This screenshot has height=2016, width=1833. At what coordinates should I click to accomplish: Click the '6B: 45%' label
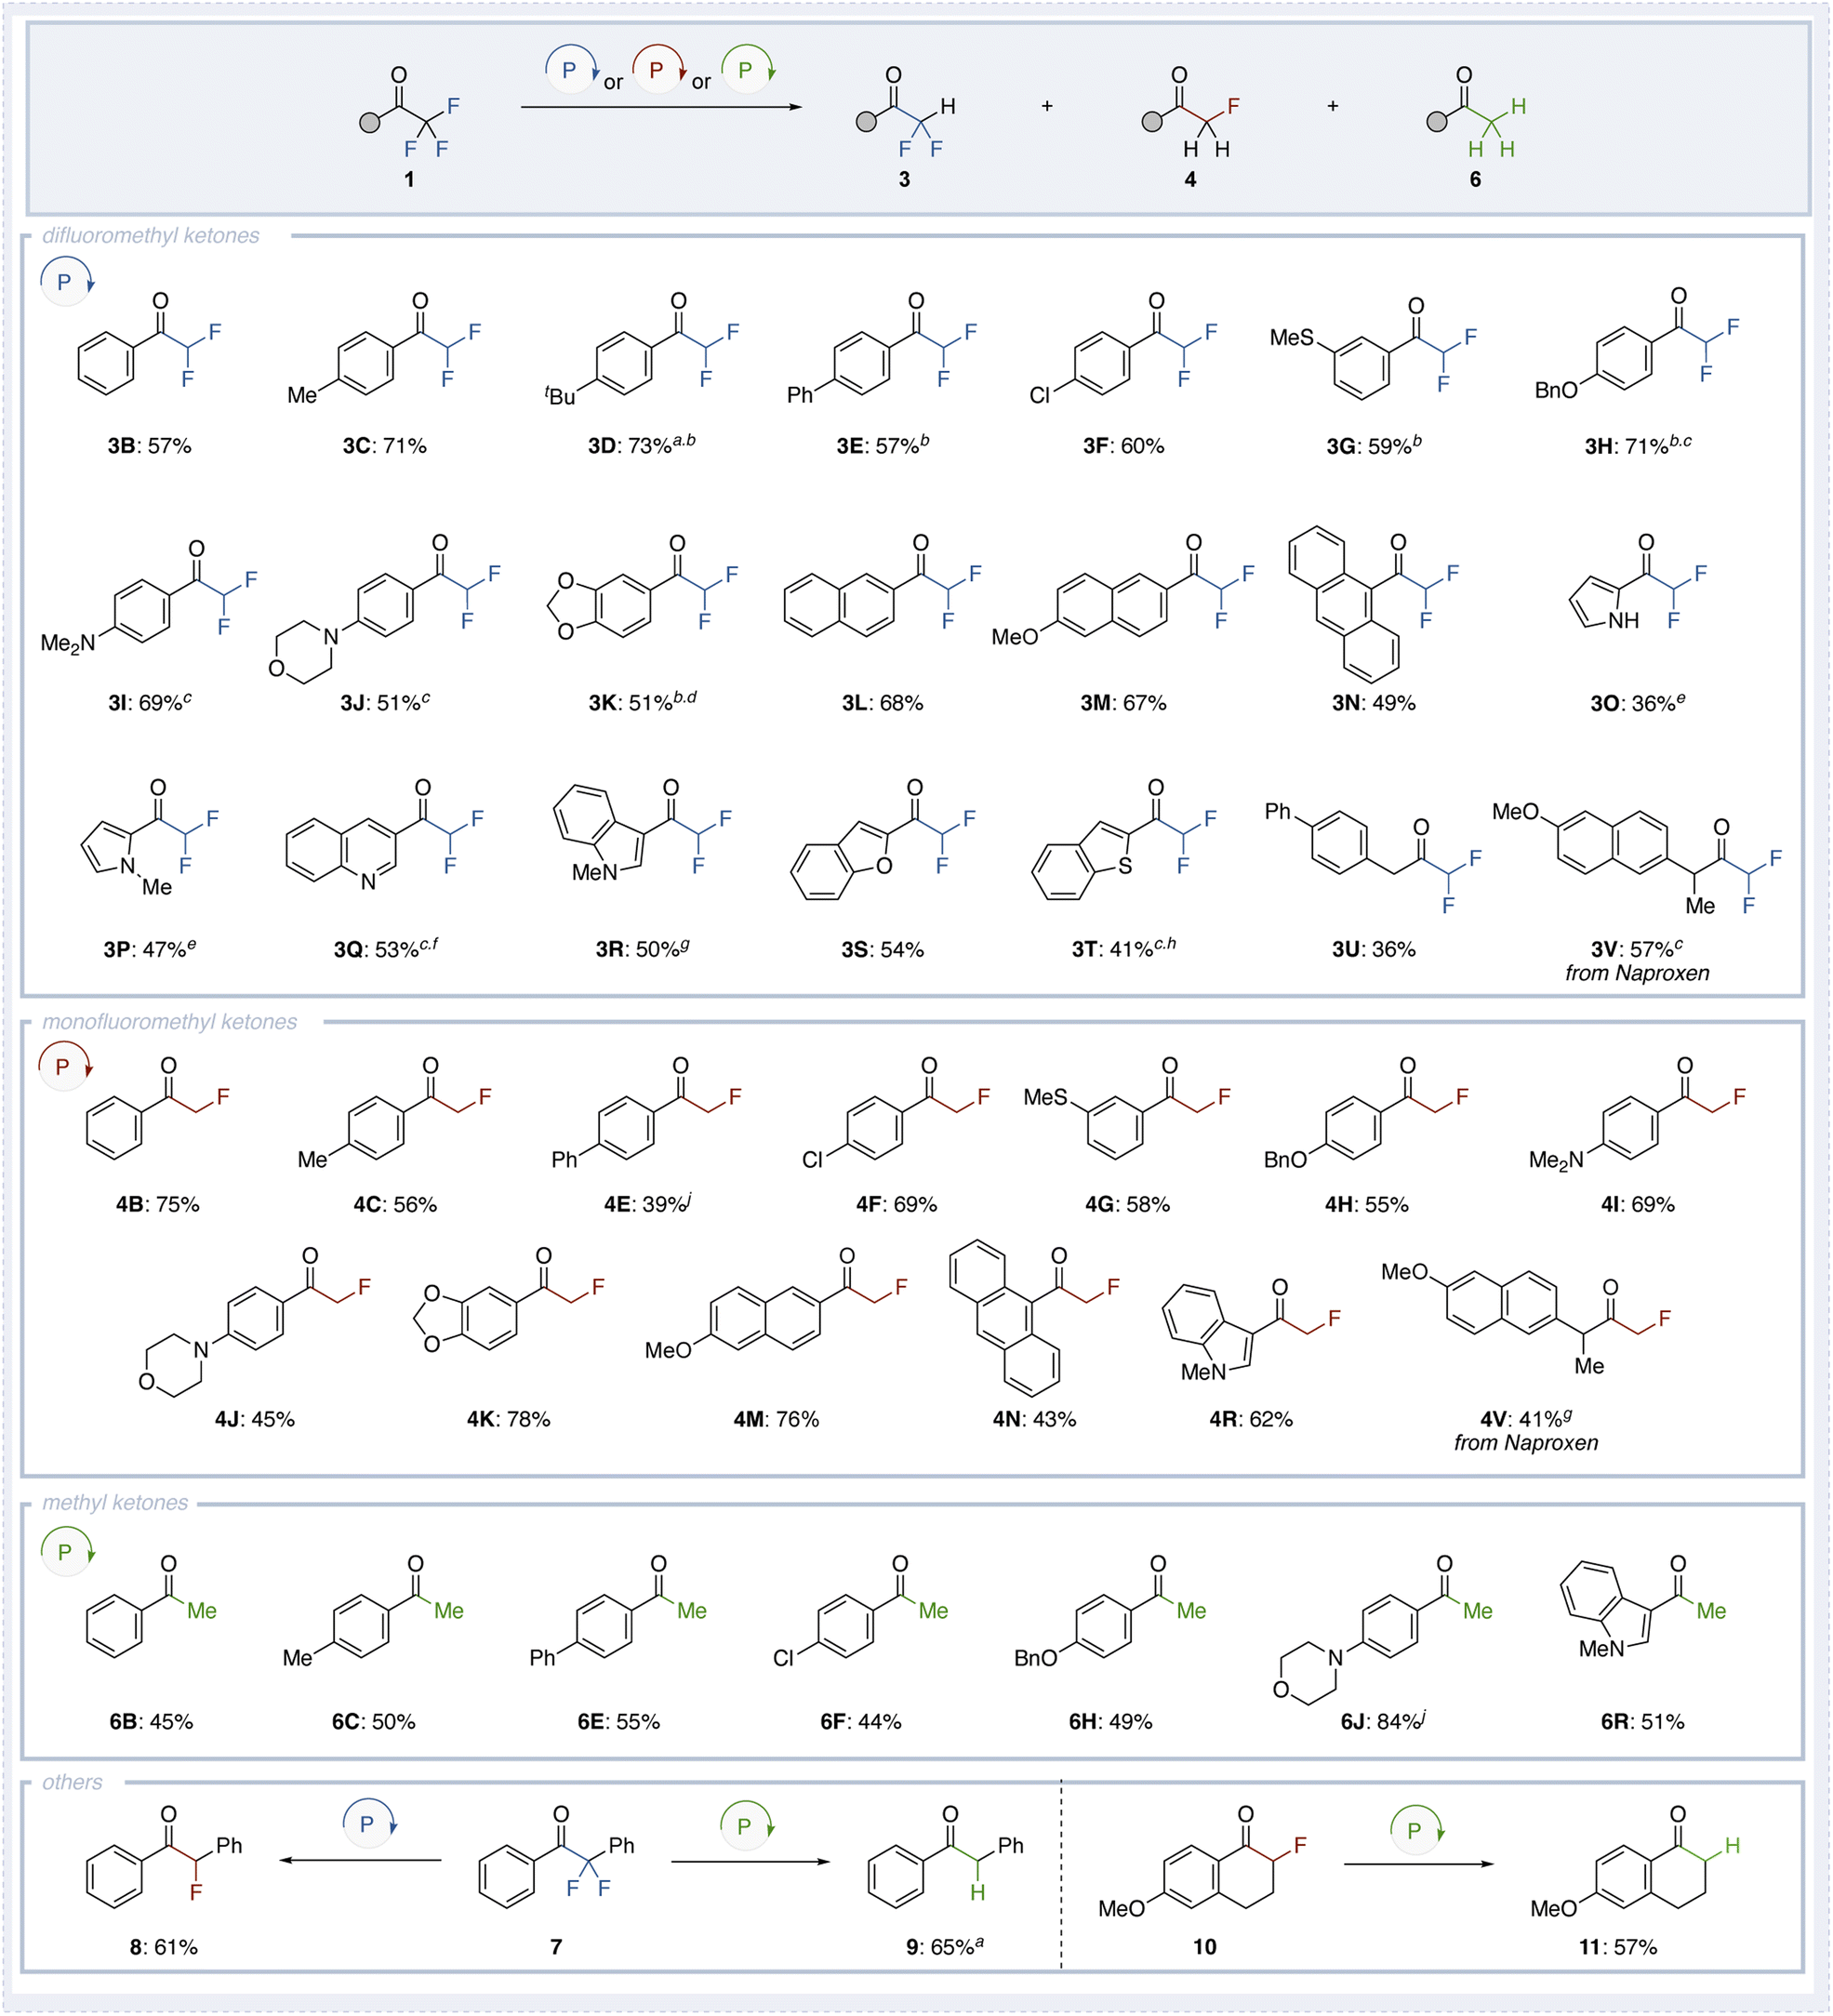[x=151, y=1721]
